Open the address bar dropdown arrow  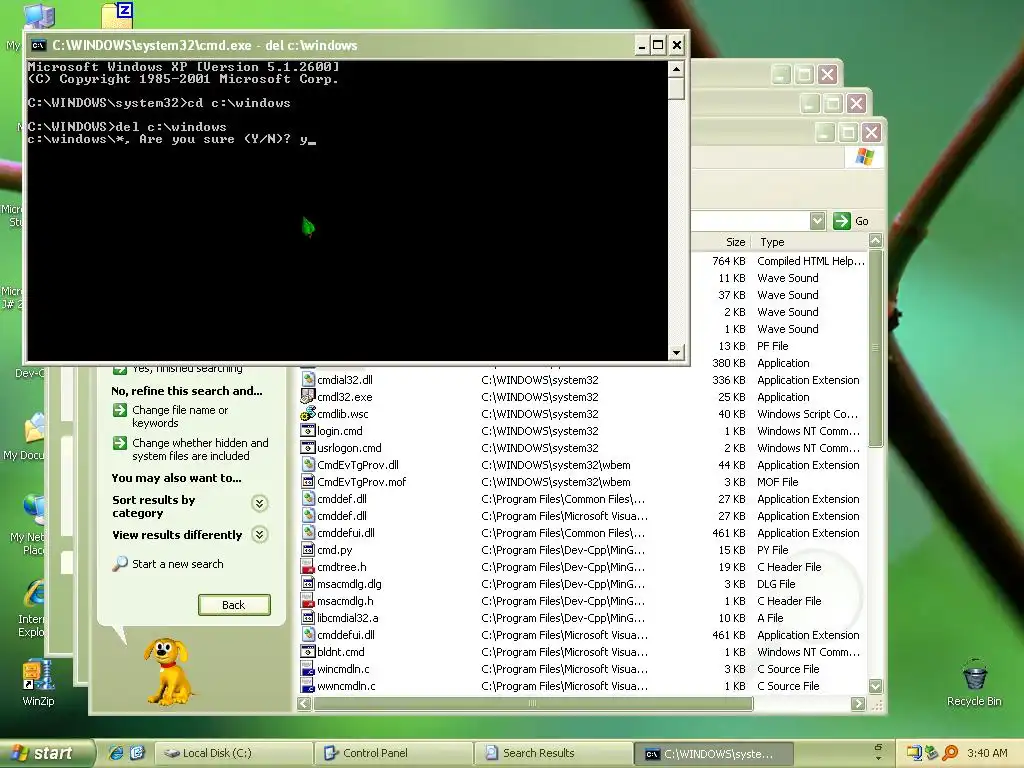(x=817, y=221)
